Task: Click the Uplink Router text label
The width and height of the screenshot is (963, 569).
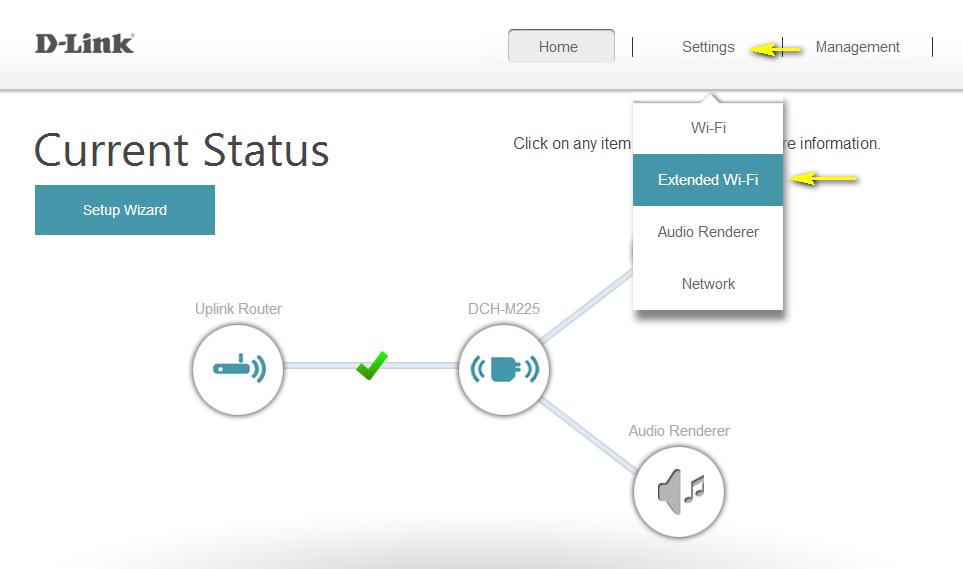Action: click(x=238, y=309)
